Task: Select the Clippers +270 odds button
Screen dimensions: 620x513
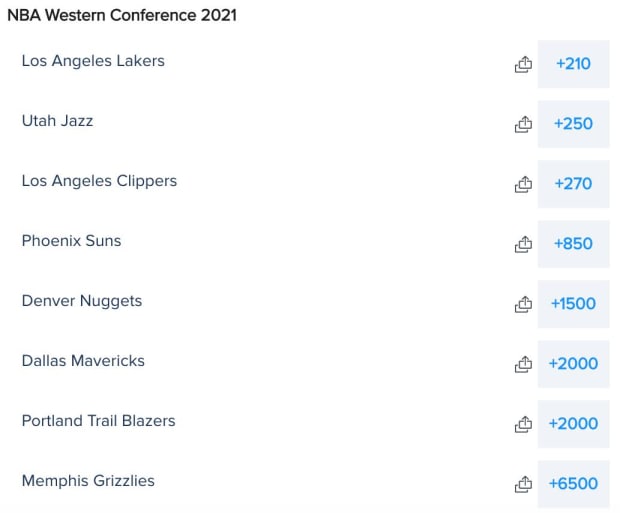Action: 573,184
